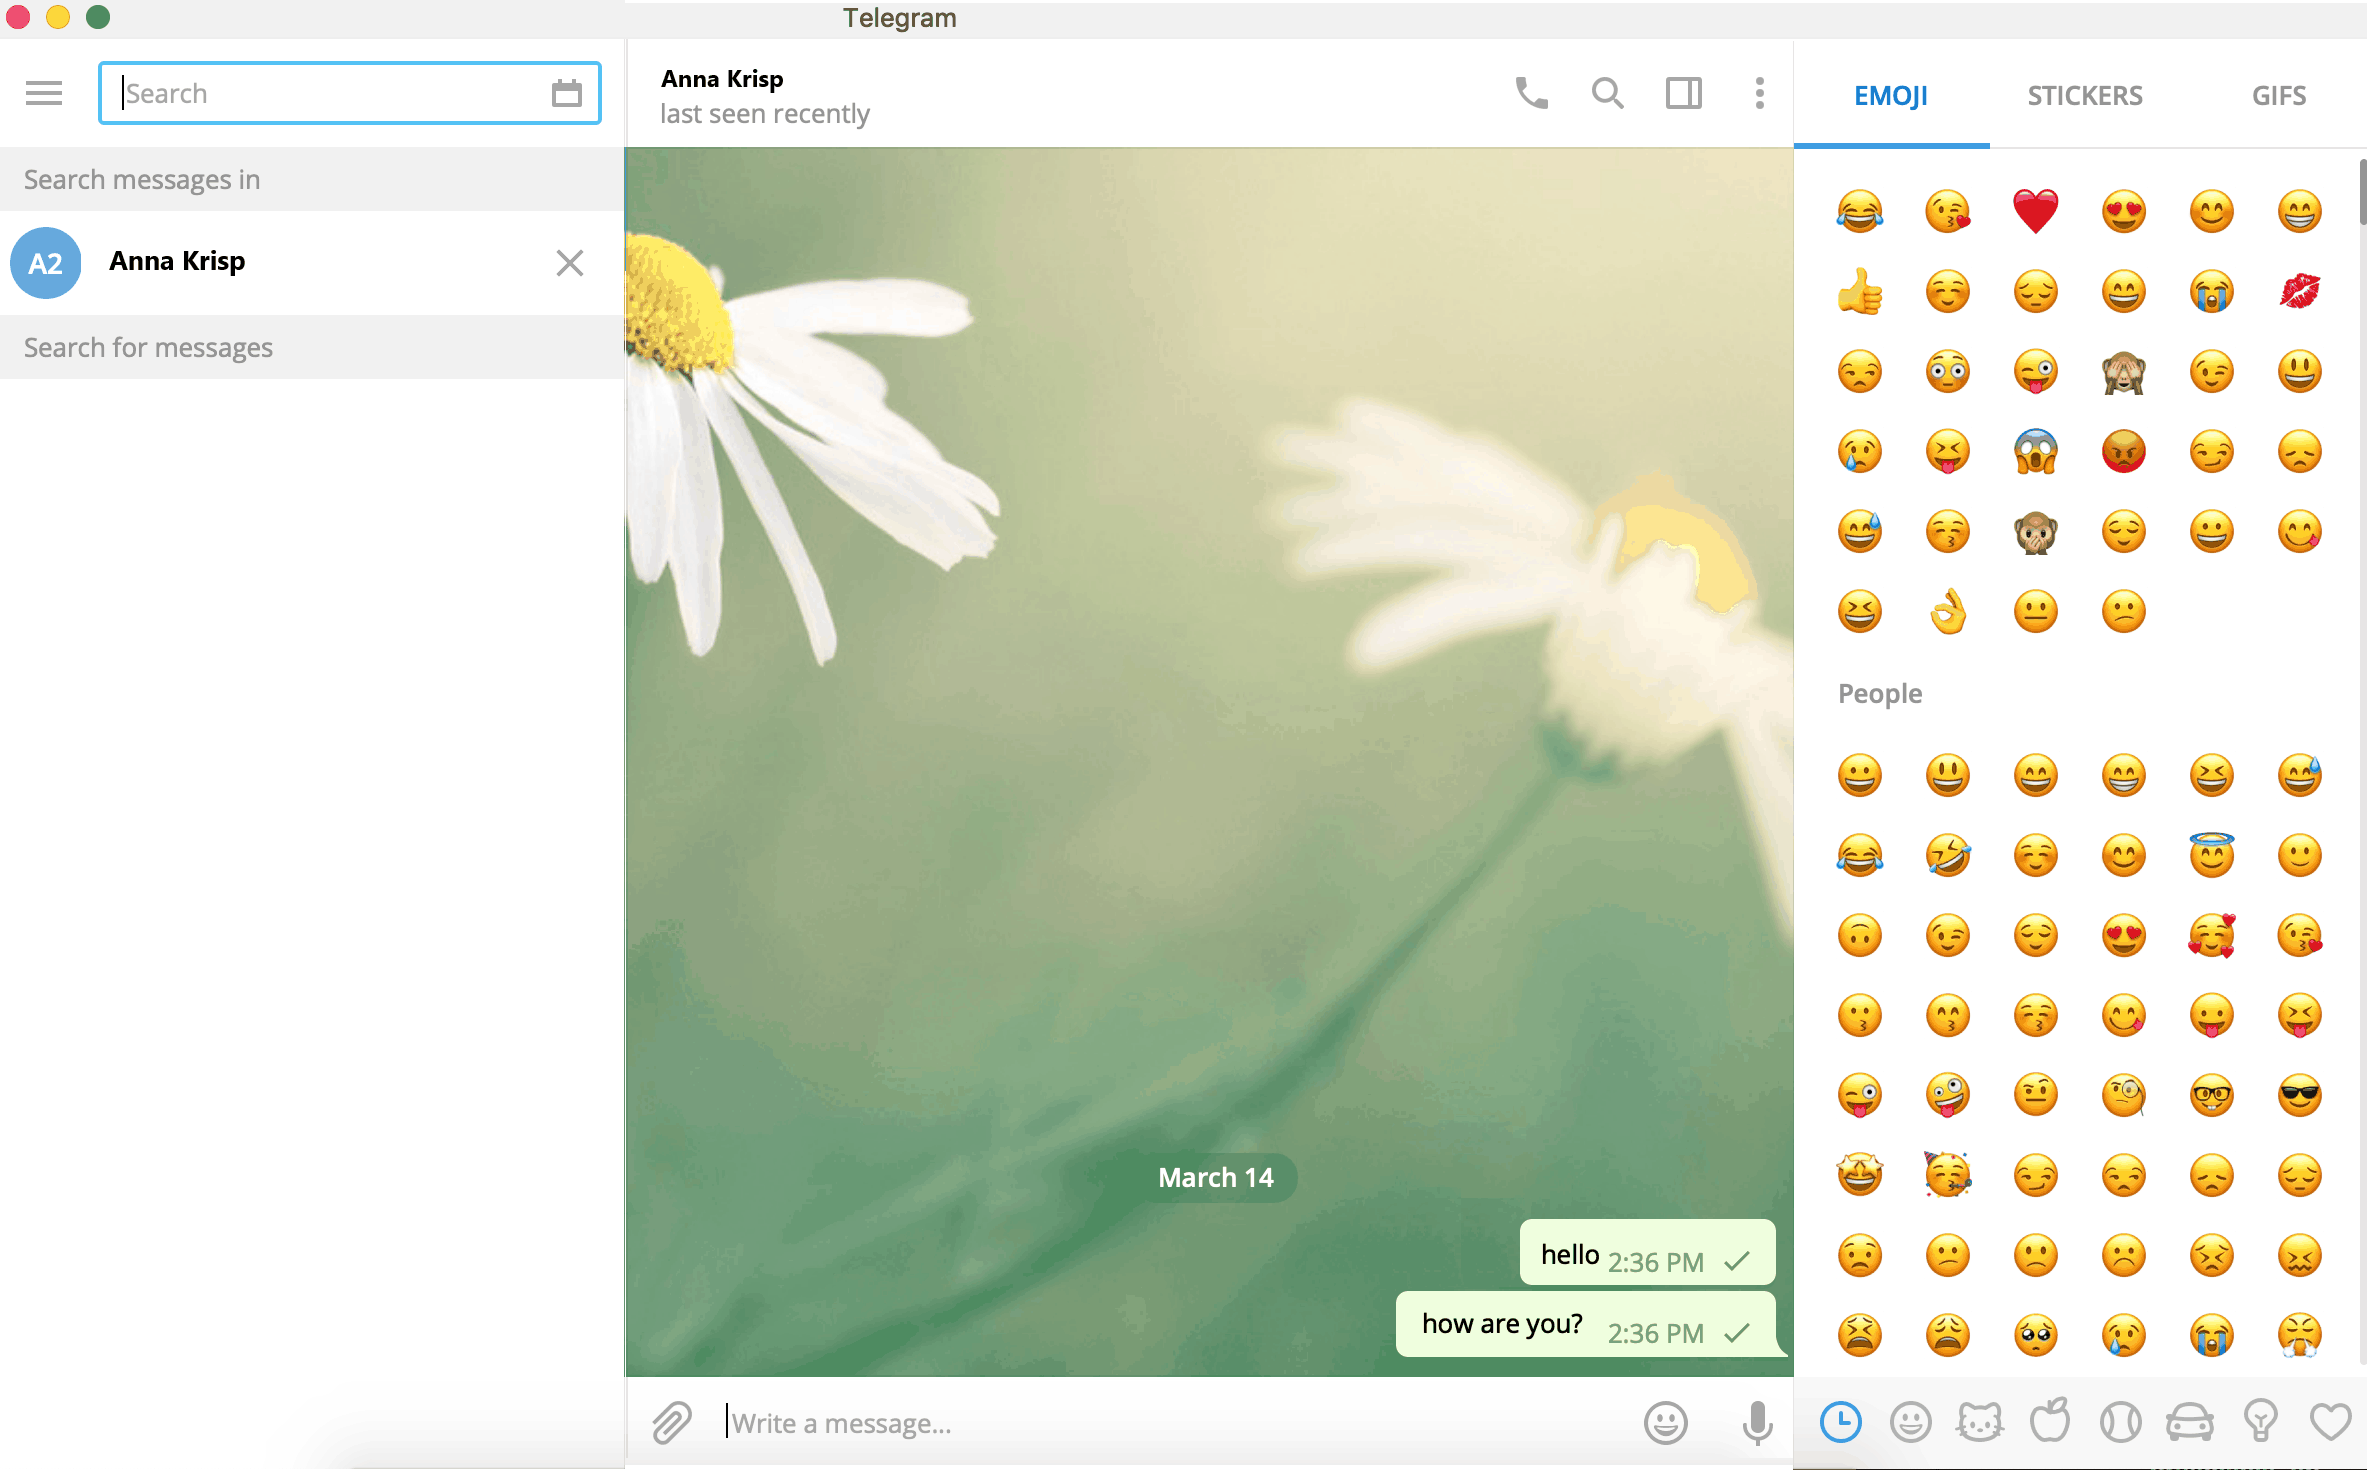Viewport: 2367px width, 1471px height.
Task: Insert the OK hand emoji
Action: point(1948,611)
